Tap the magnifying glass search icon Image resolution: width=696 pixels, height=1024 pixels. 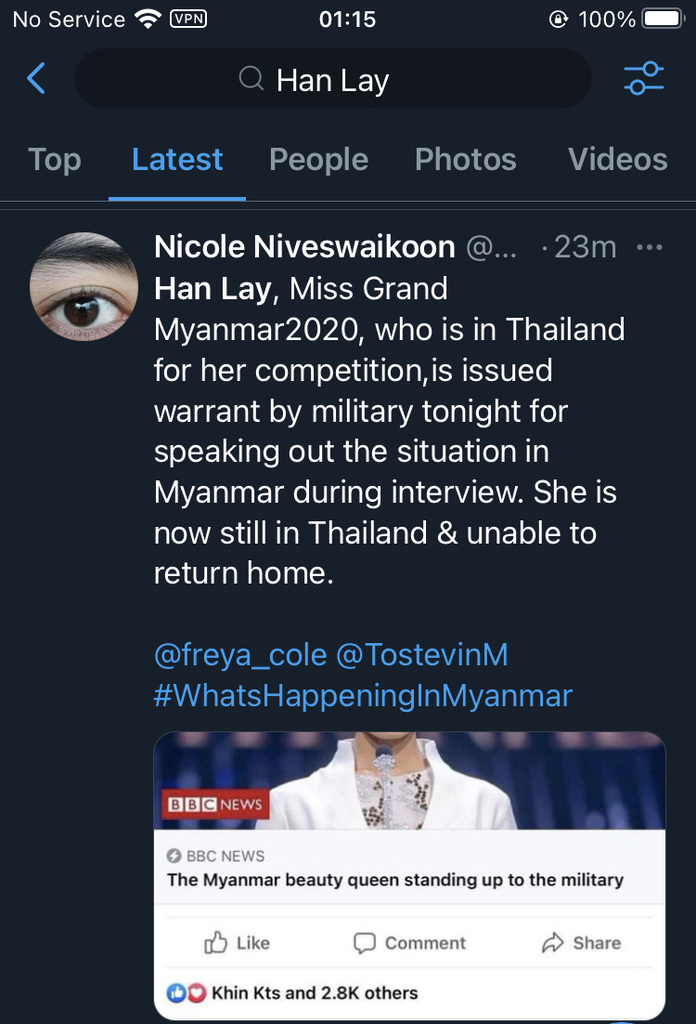tap(252, 79)
